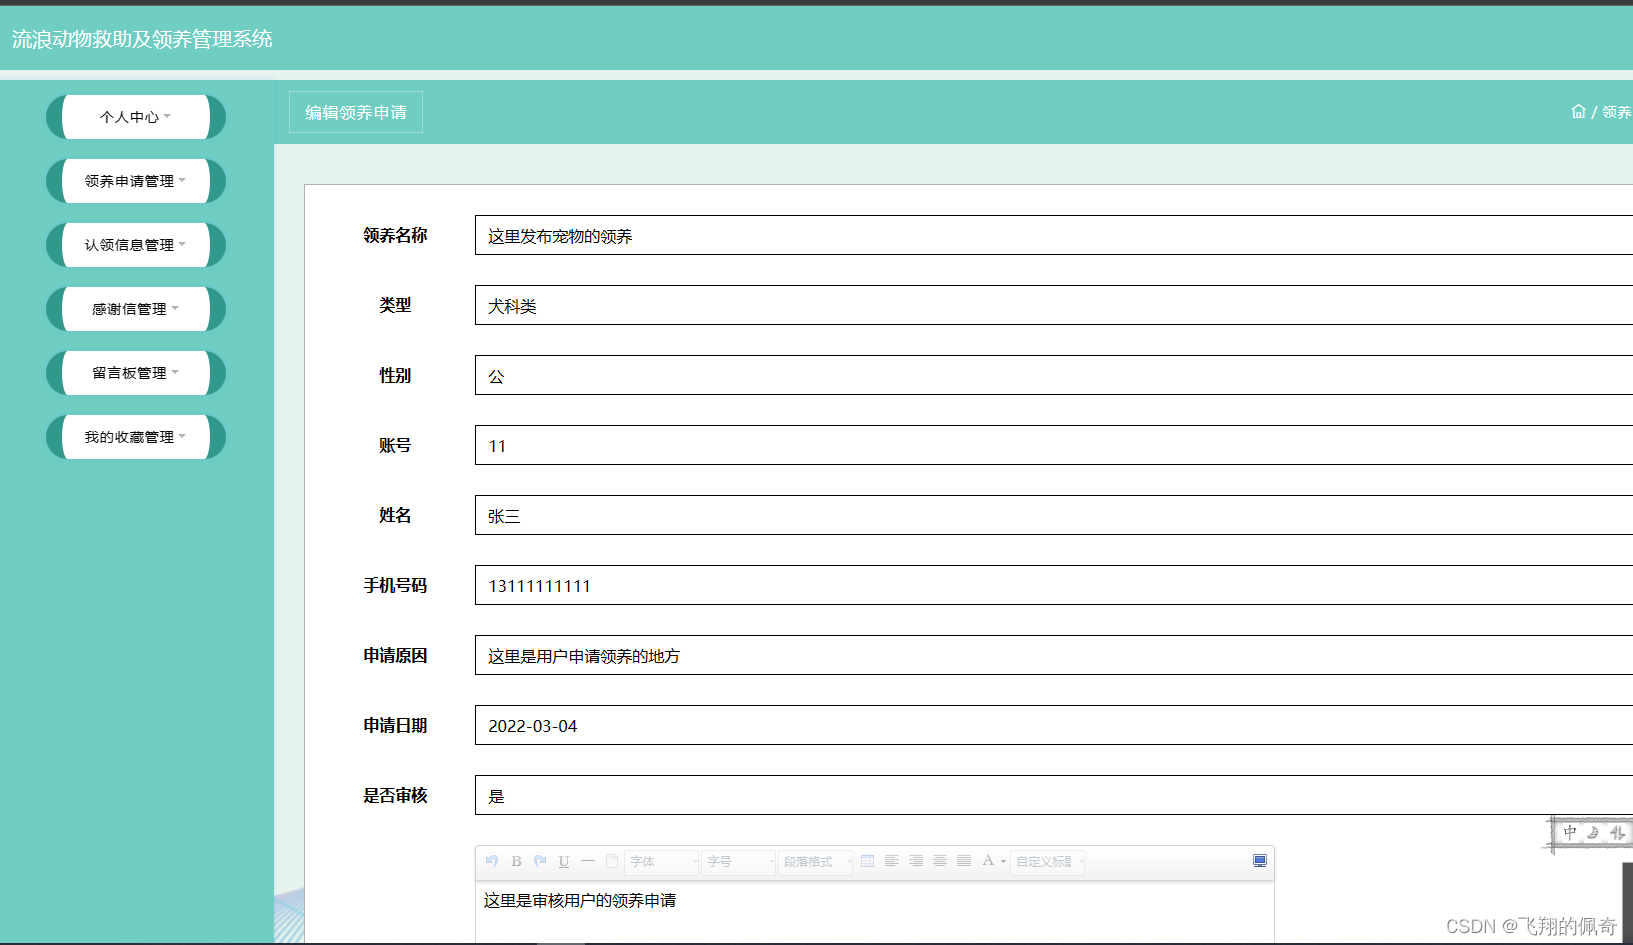Viewport: 1633px width, 945px height.
Task: Focus the 领养名称 input field
Action: (1054, 235)
